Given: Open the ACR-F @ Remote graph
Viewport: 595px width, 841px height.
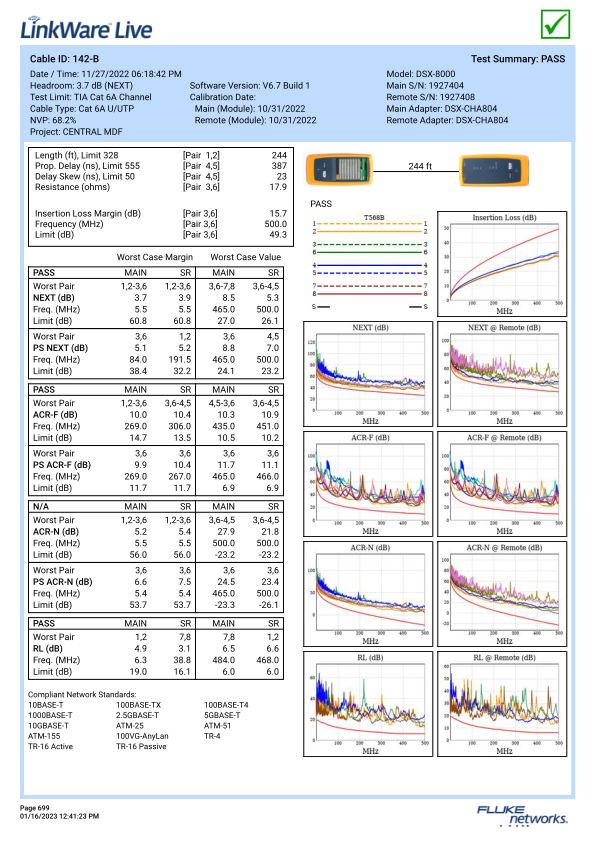Looking at the screenshot, I should 502,484.
